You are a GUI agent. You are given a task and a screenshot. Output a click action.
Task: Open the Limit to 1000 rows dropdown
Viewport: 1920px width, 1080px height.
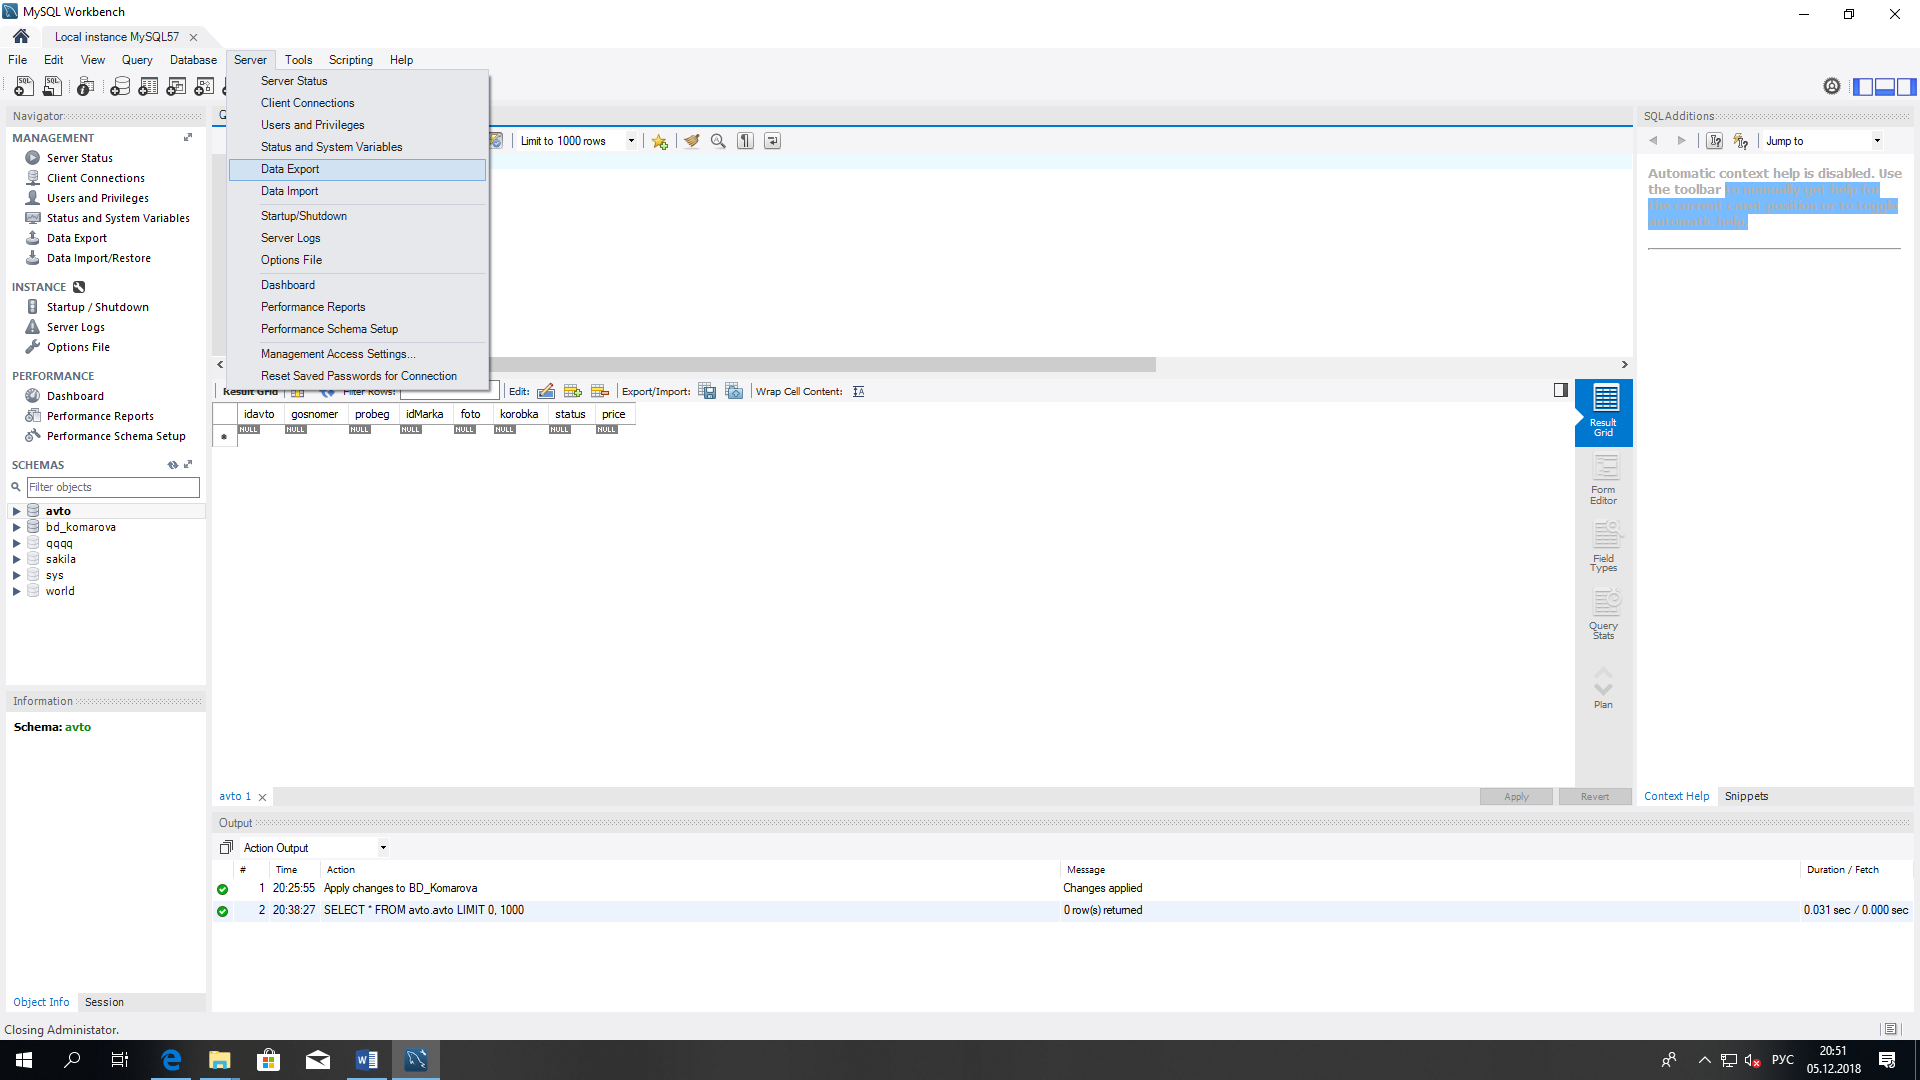coord(630,142)
